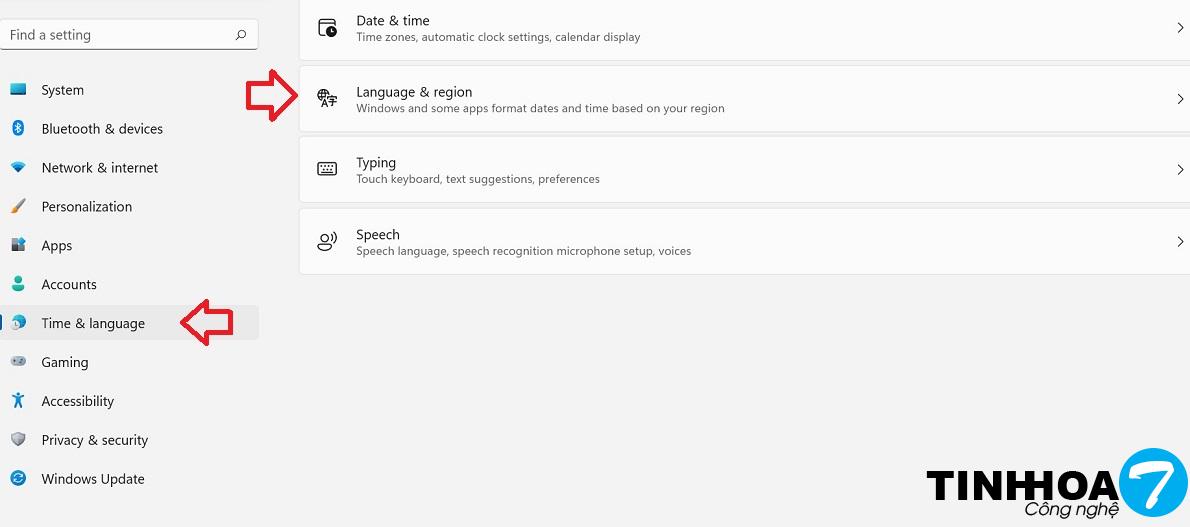This screenshot has width=1190, height=527.
Task: Open Speech settings using right chevron
Action: 1180,242
